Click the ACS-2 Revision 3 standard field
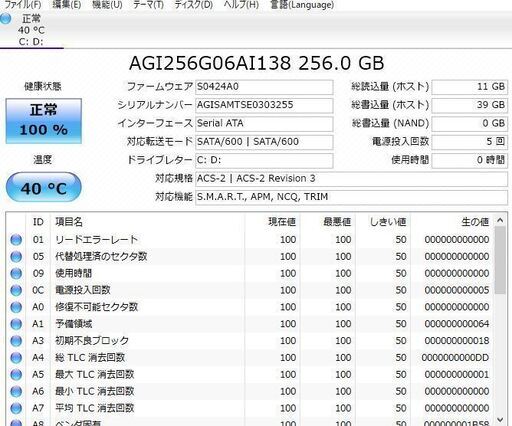This screenshot has width=512, height=426. coord(351,179)
